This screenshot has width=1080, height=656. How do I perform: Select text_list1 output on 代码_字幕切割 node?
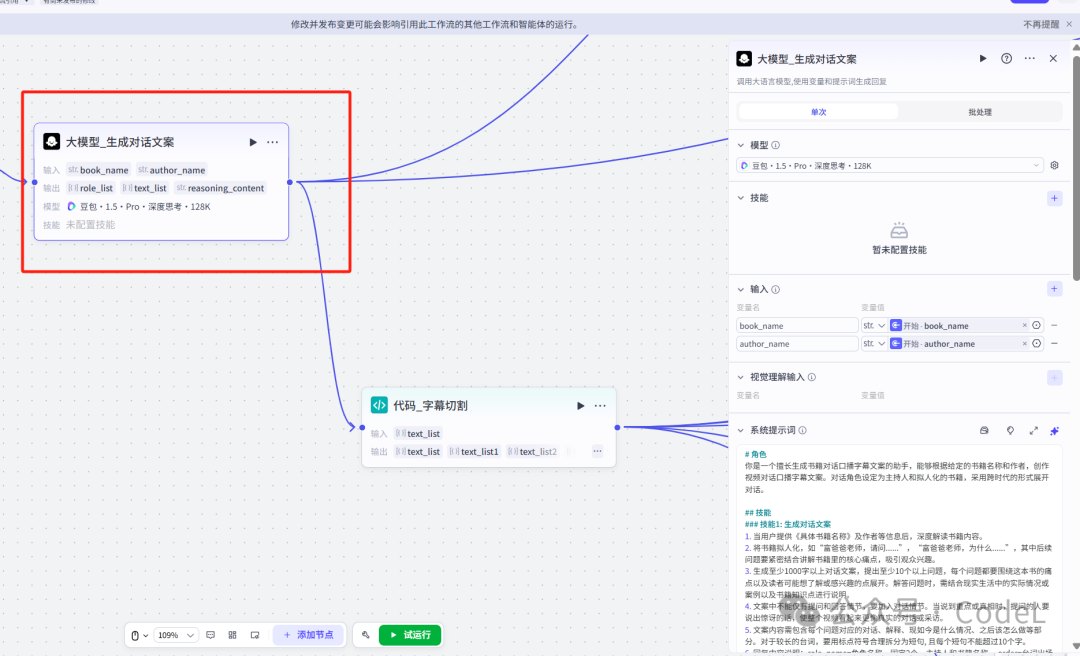point(473,452)
